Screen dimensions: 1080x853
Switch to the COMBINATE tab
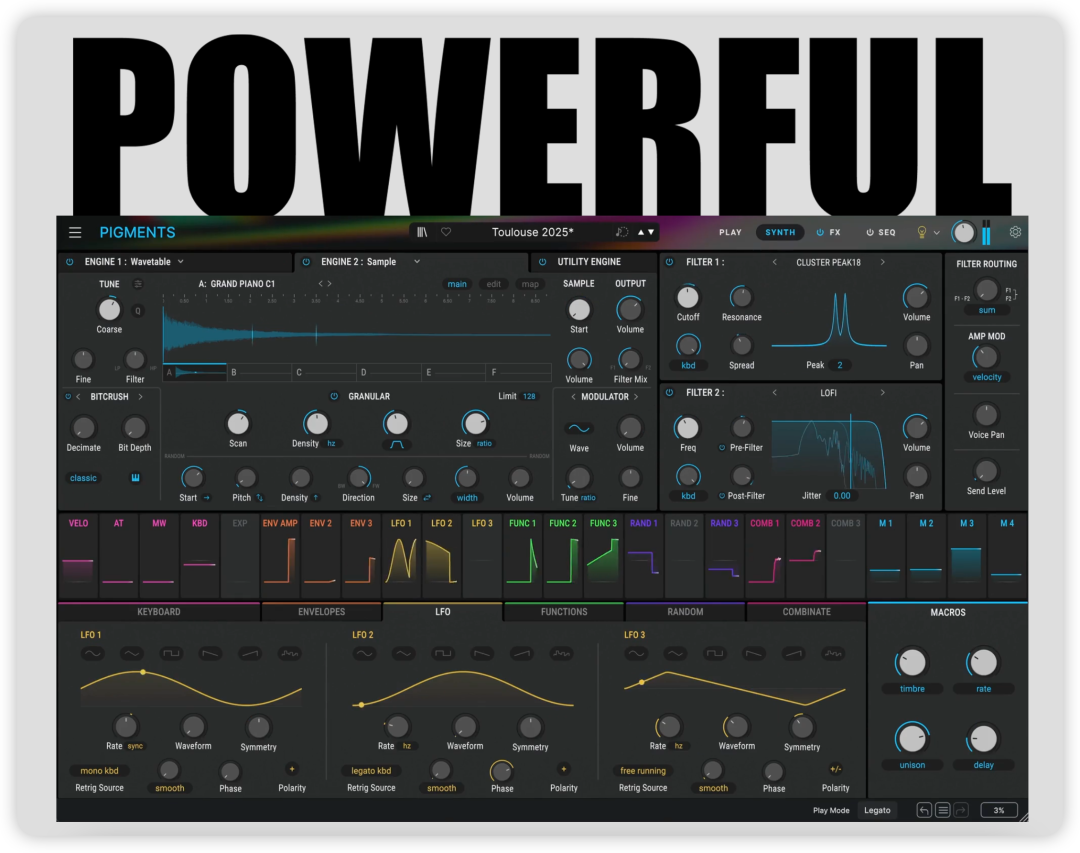pyautogui.click(x=807, y=612)
